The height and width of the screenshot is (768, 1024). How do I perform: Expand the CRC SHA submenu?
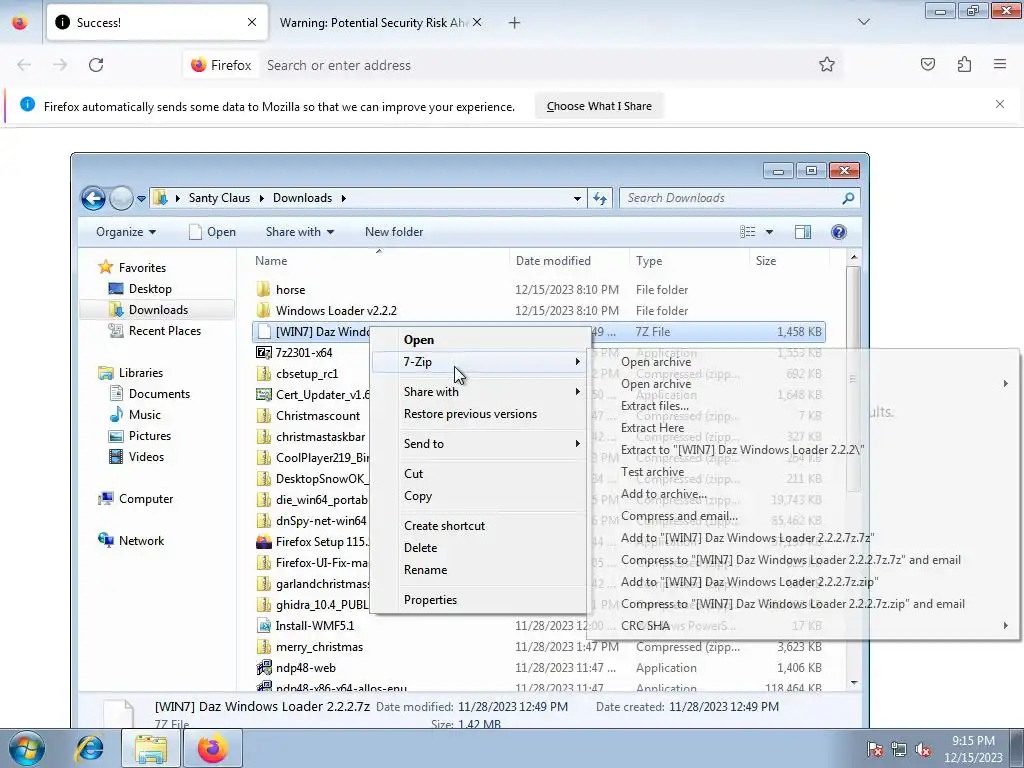(x=803, y=626)
